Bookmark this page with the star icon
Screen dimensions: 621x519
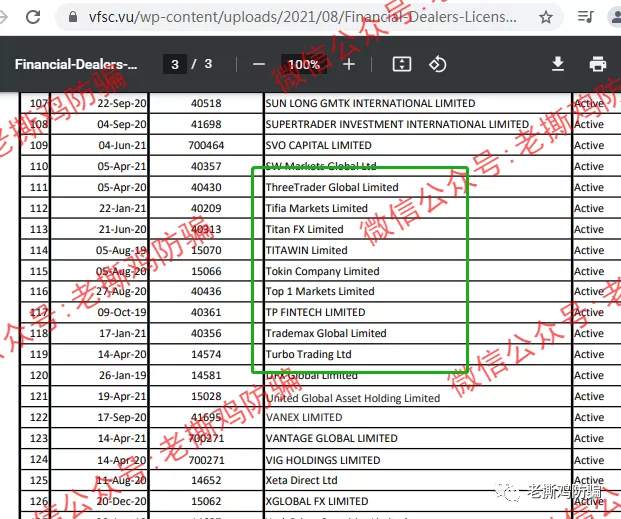(546, 17)
